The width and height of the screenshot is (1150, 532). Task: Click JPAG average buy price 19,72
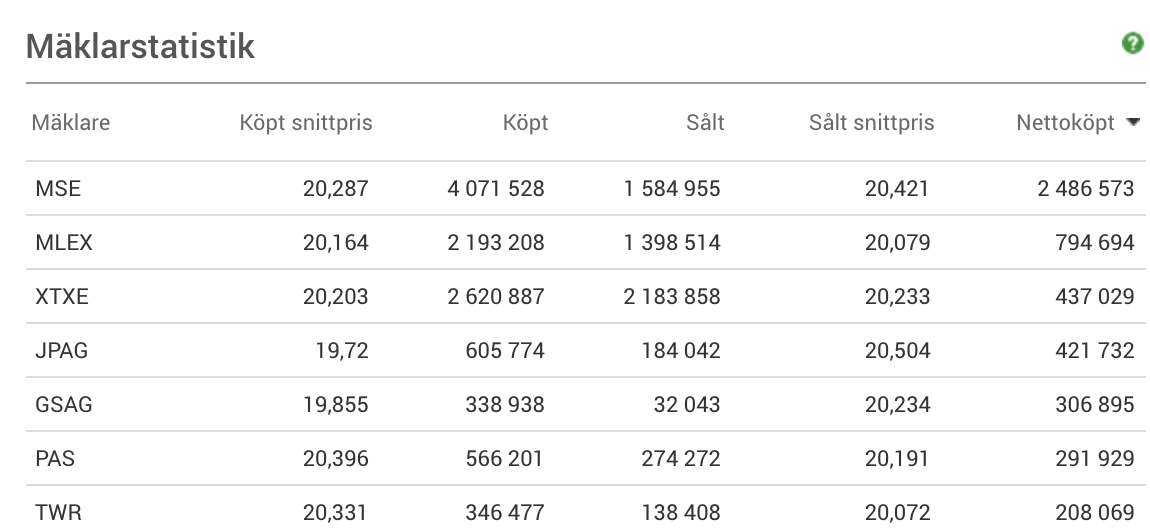click(342, 351)
